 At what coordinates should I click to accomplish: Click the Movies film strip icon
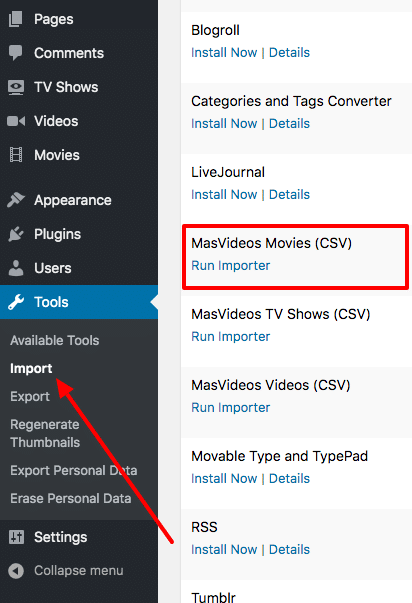[x=16, y=155]
